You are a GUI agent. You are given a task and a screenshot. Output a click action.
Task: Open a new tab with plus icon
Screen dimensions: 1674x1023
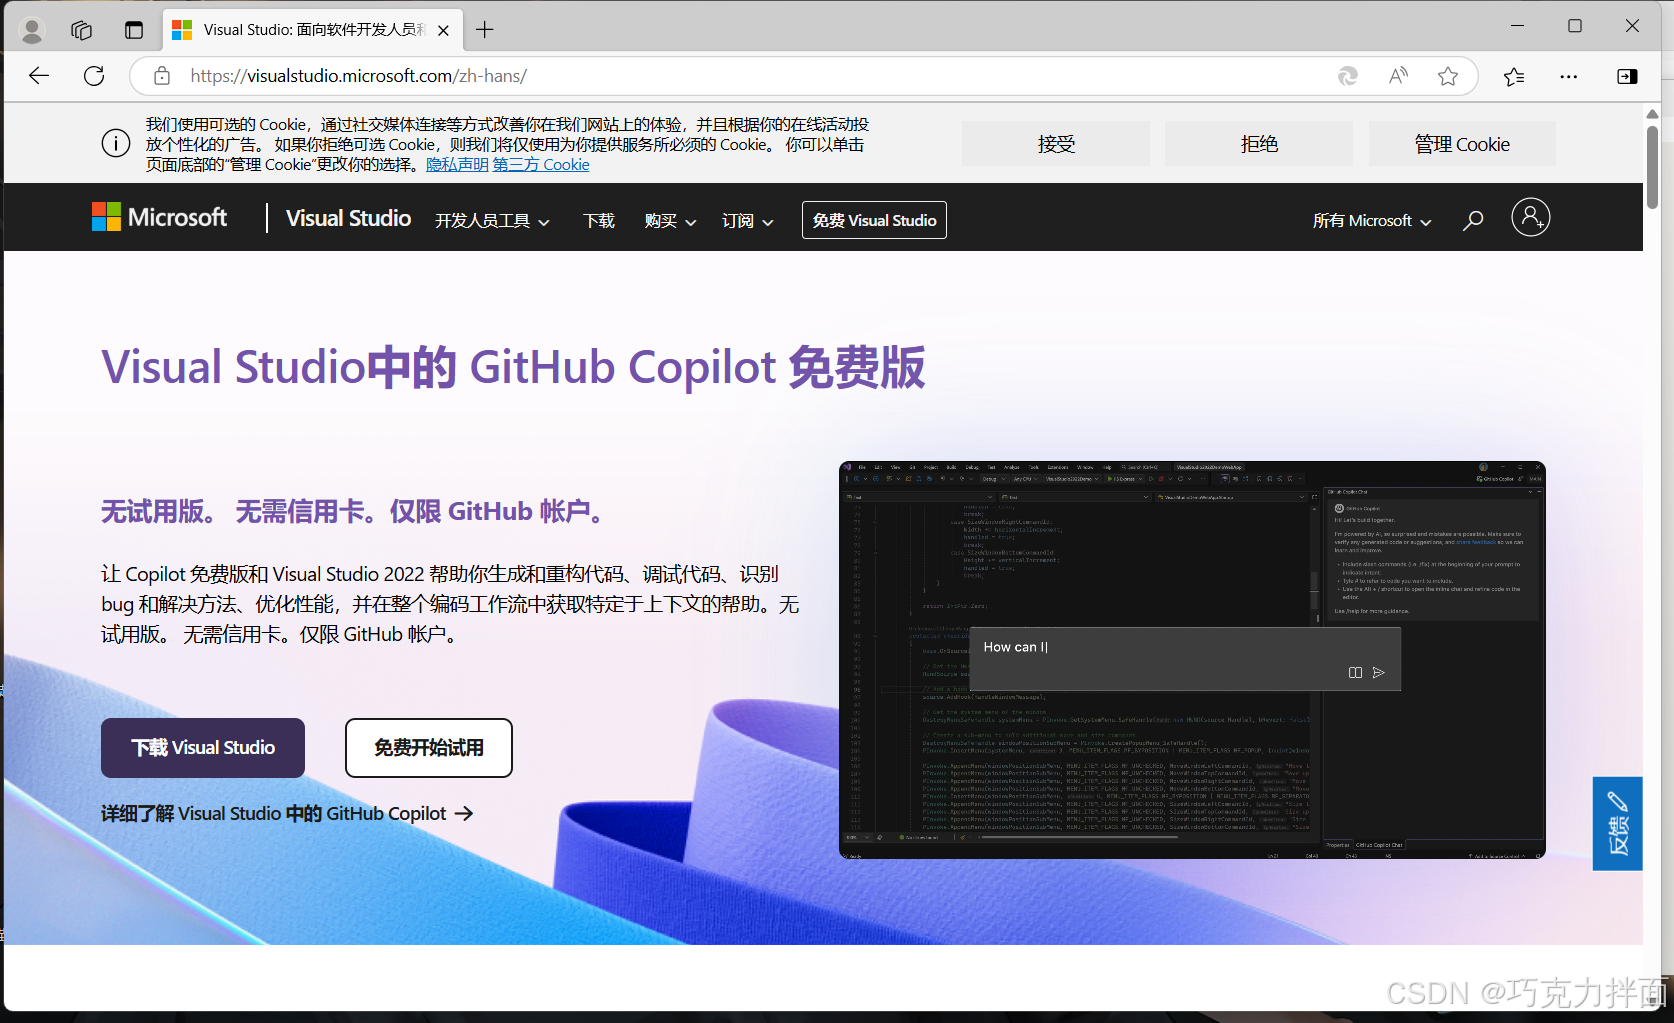[x=485, y=30]
